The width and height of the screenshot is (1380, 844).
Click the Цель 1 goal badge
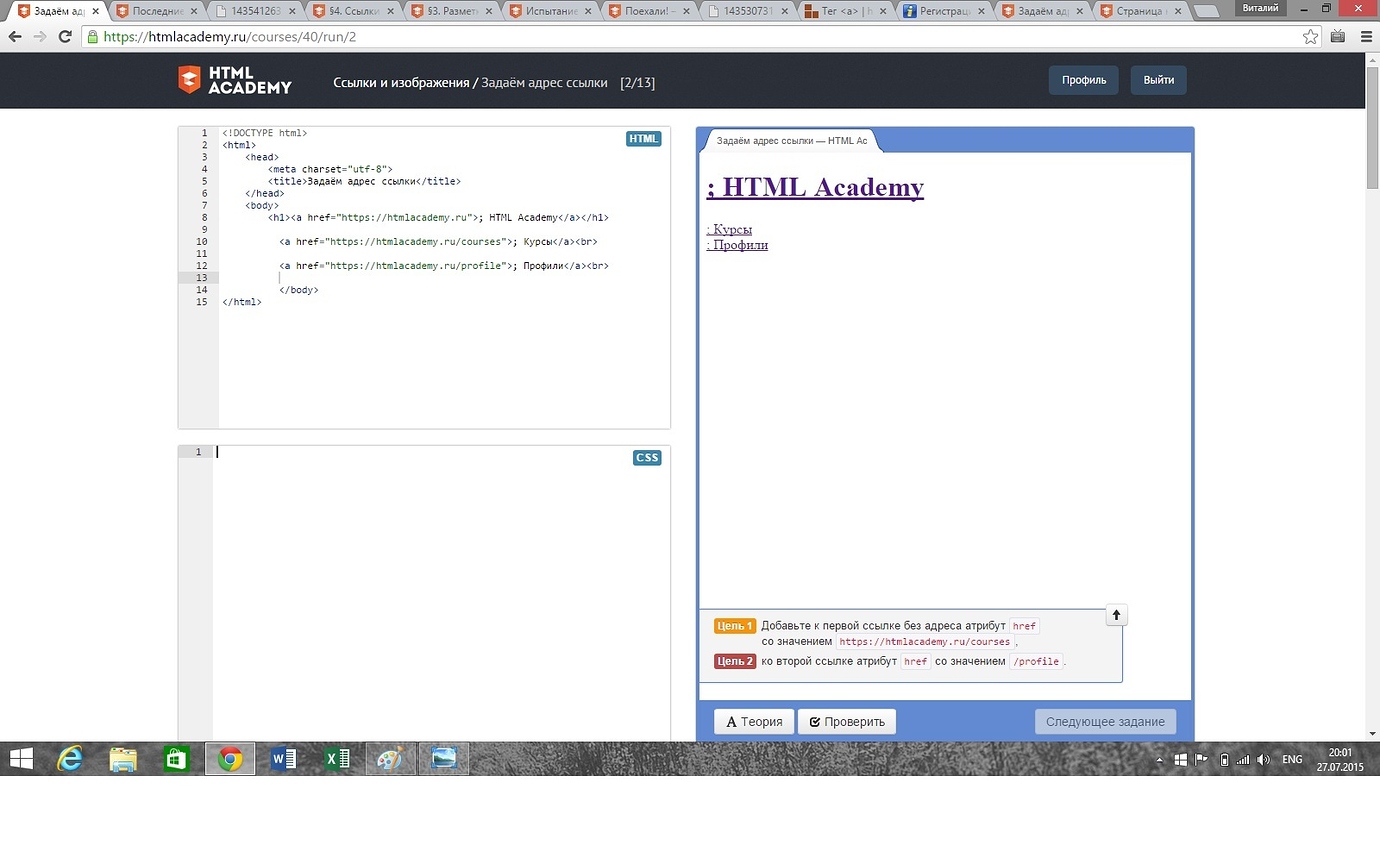735,626
